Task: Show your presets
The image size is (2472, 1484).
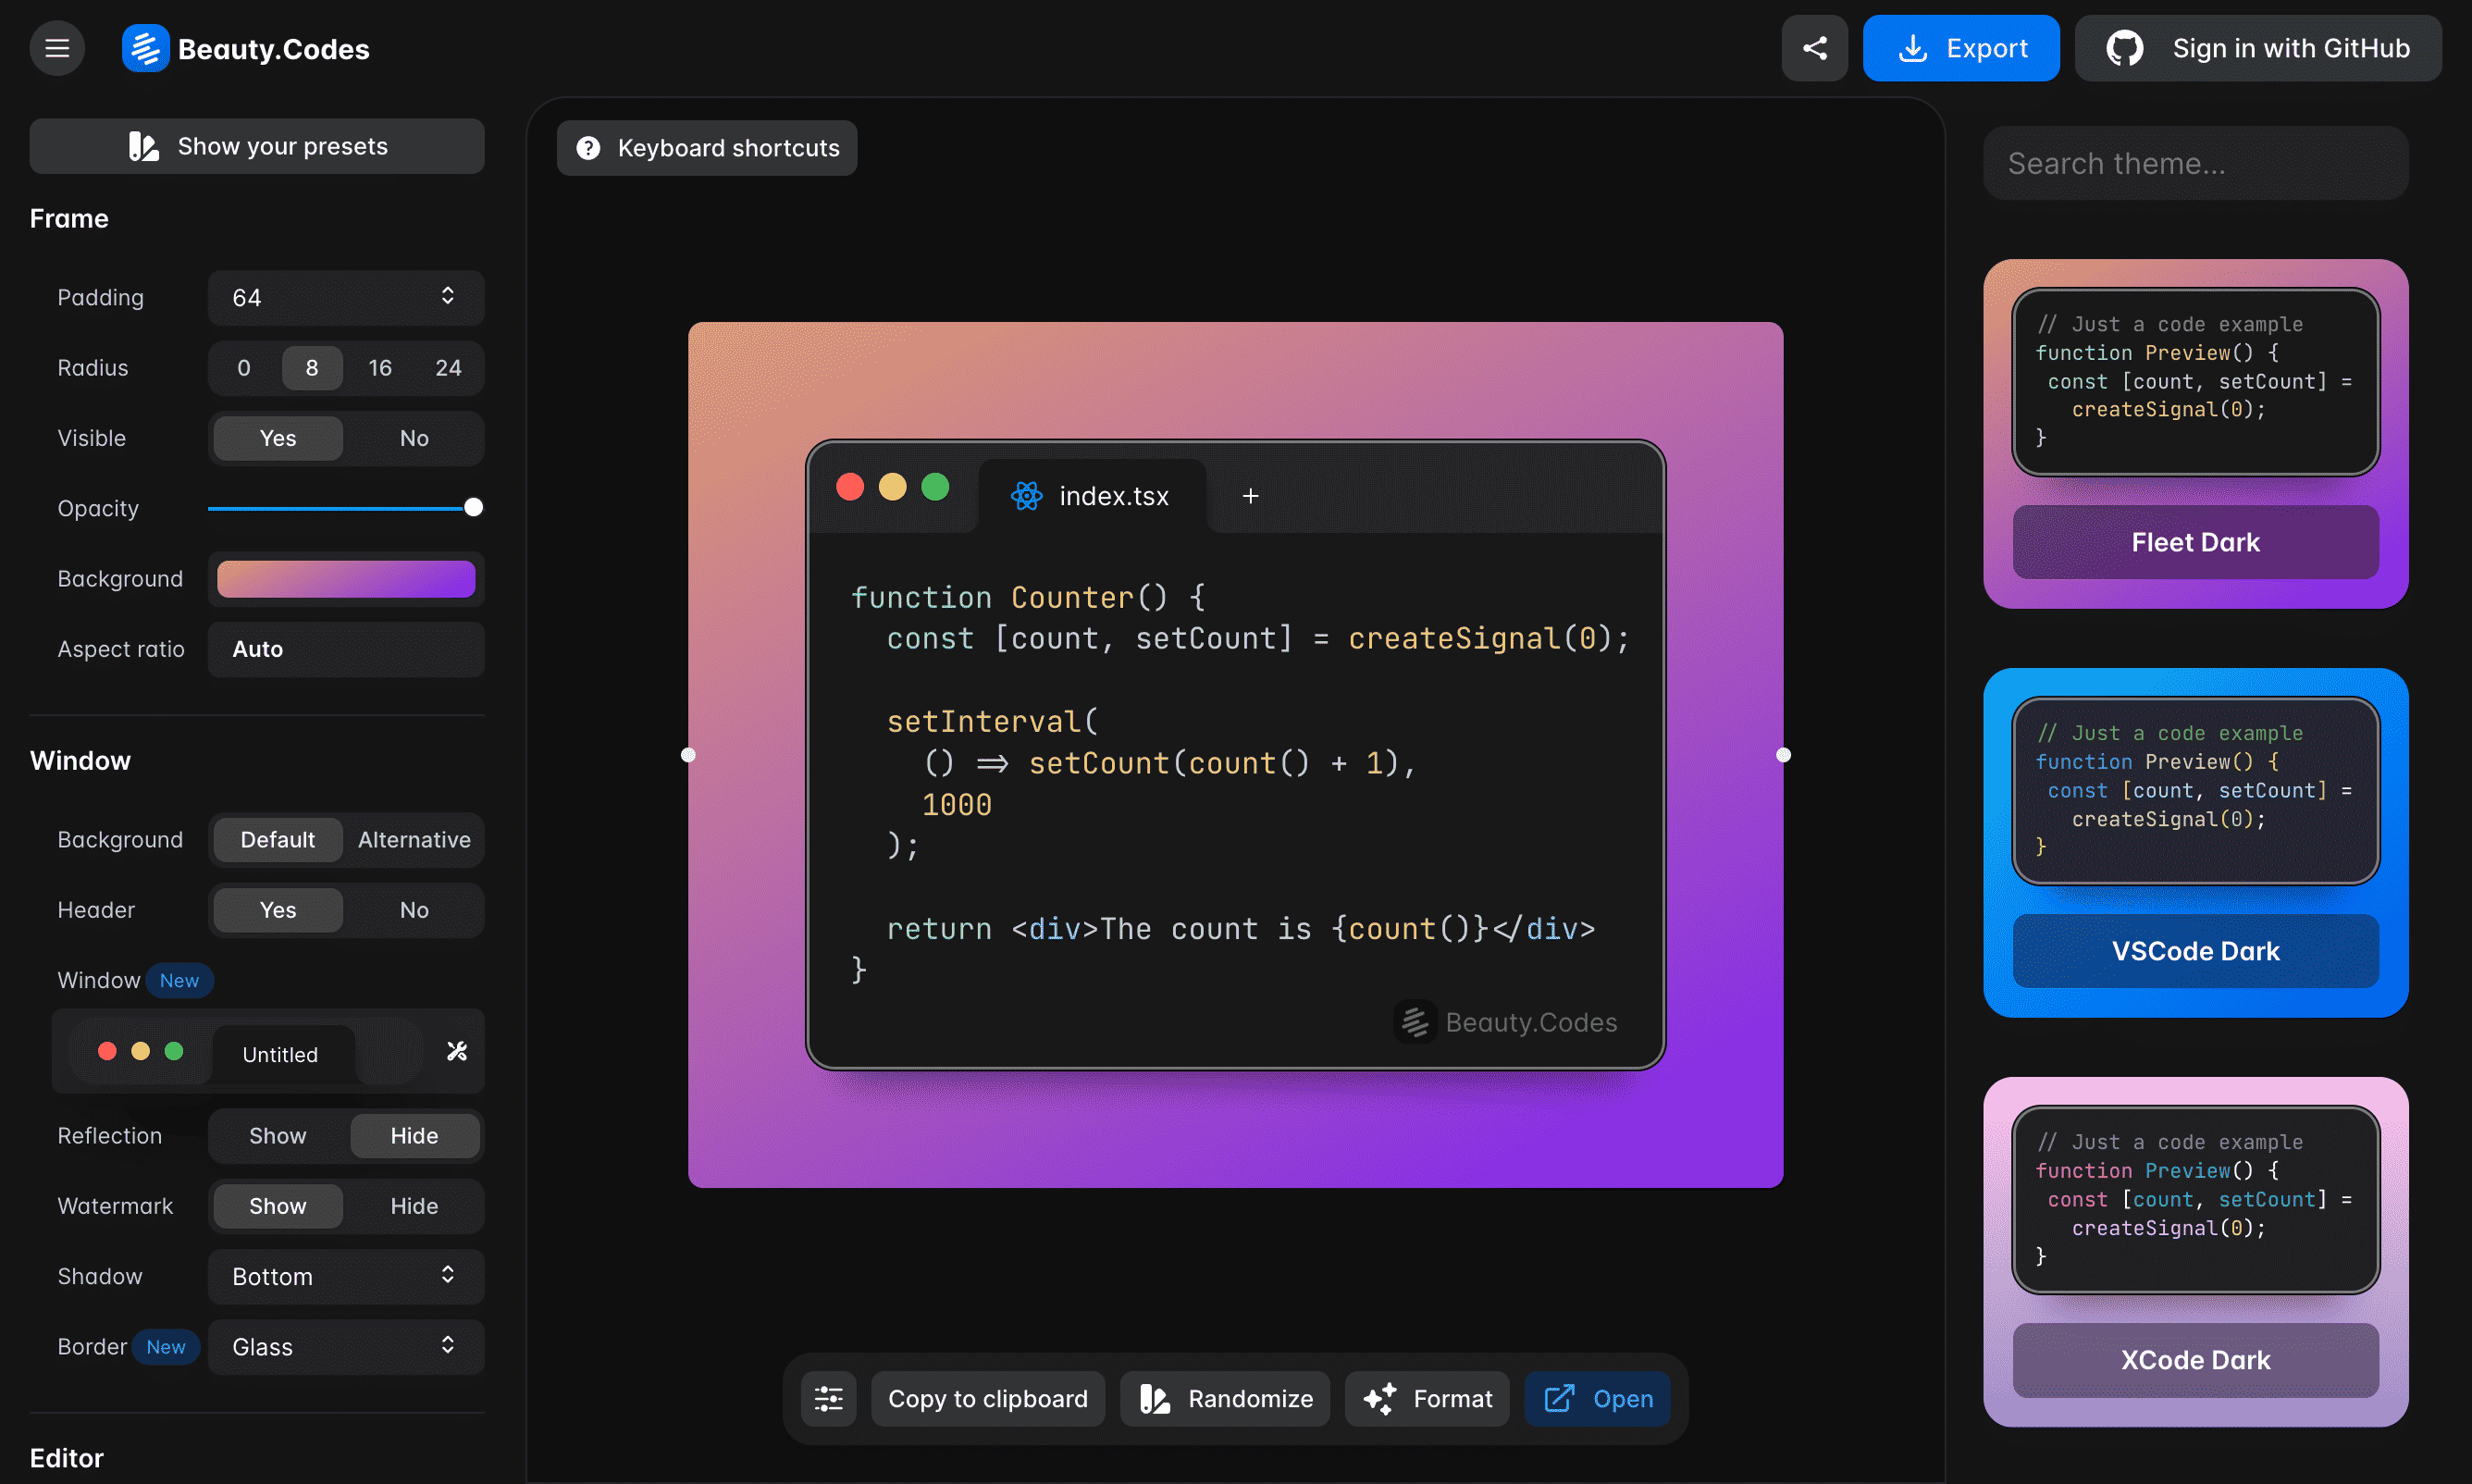Action: pyautogui.click(x=257, y=146)
